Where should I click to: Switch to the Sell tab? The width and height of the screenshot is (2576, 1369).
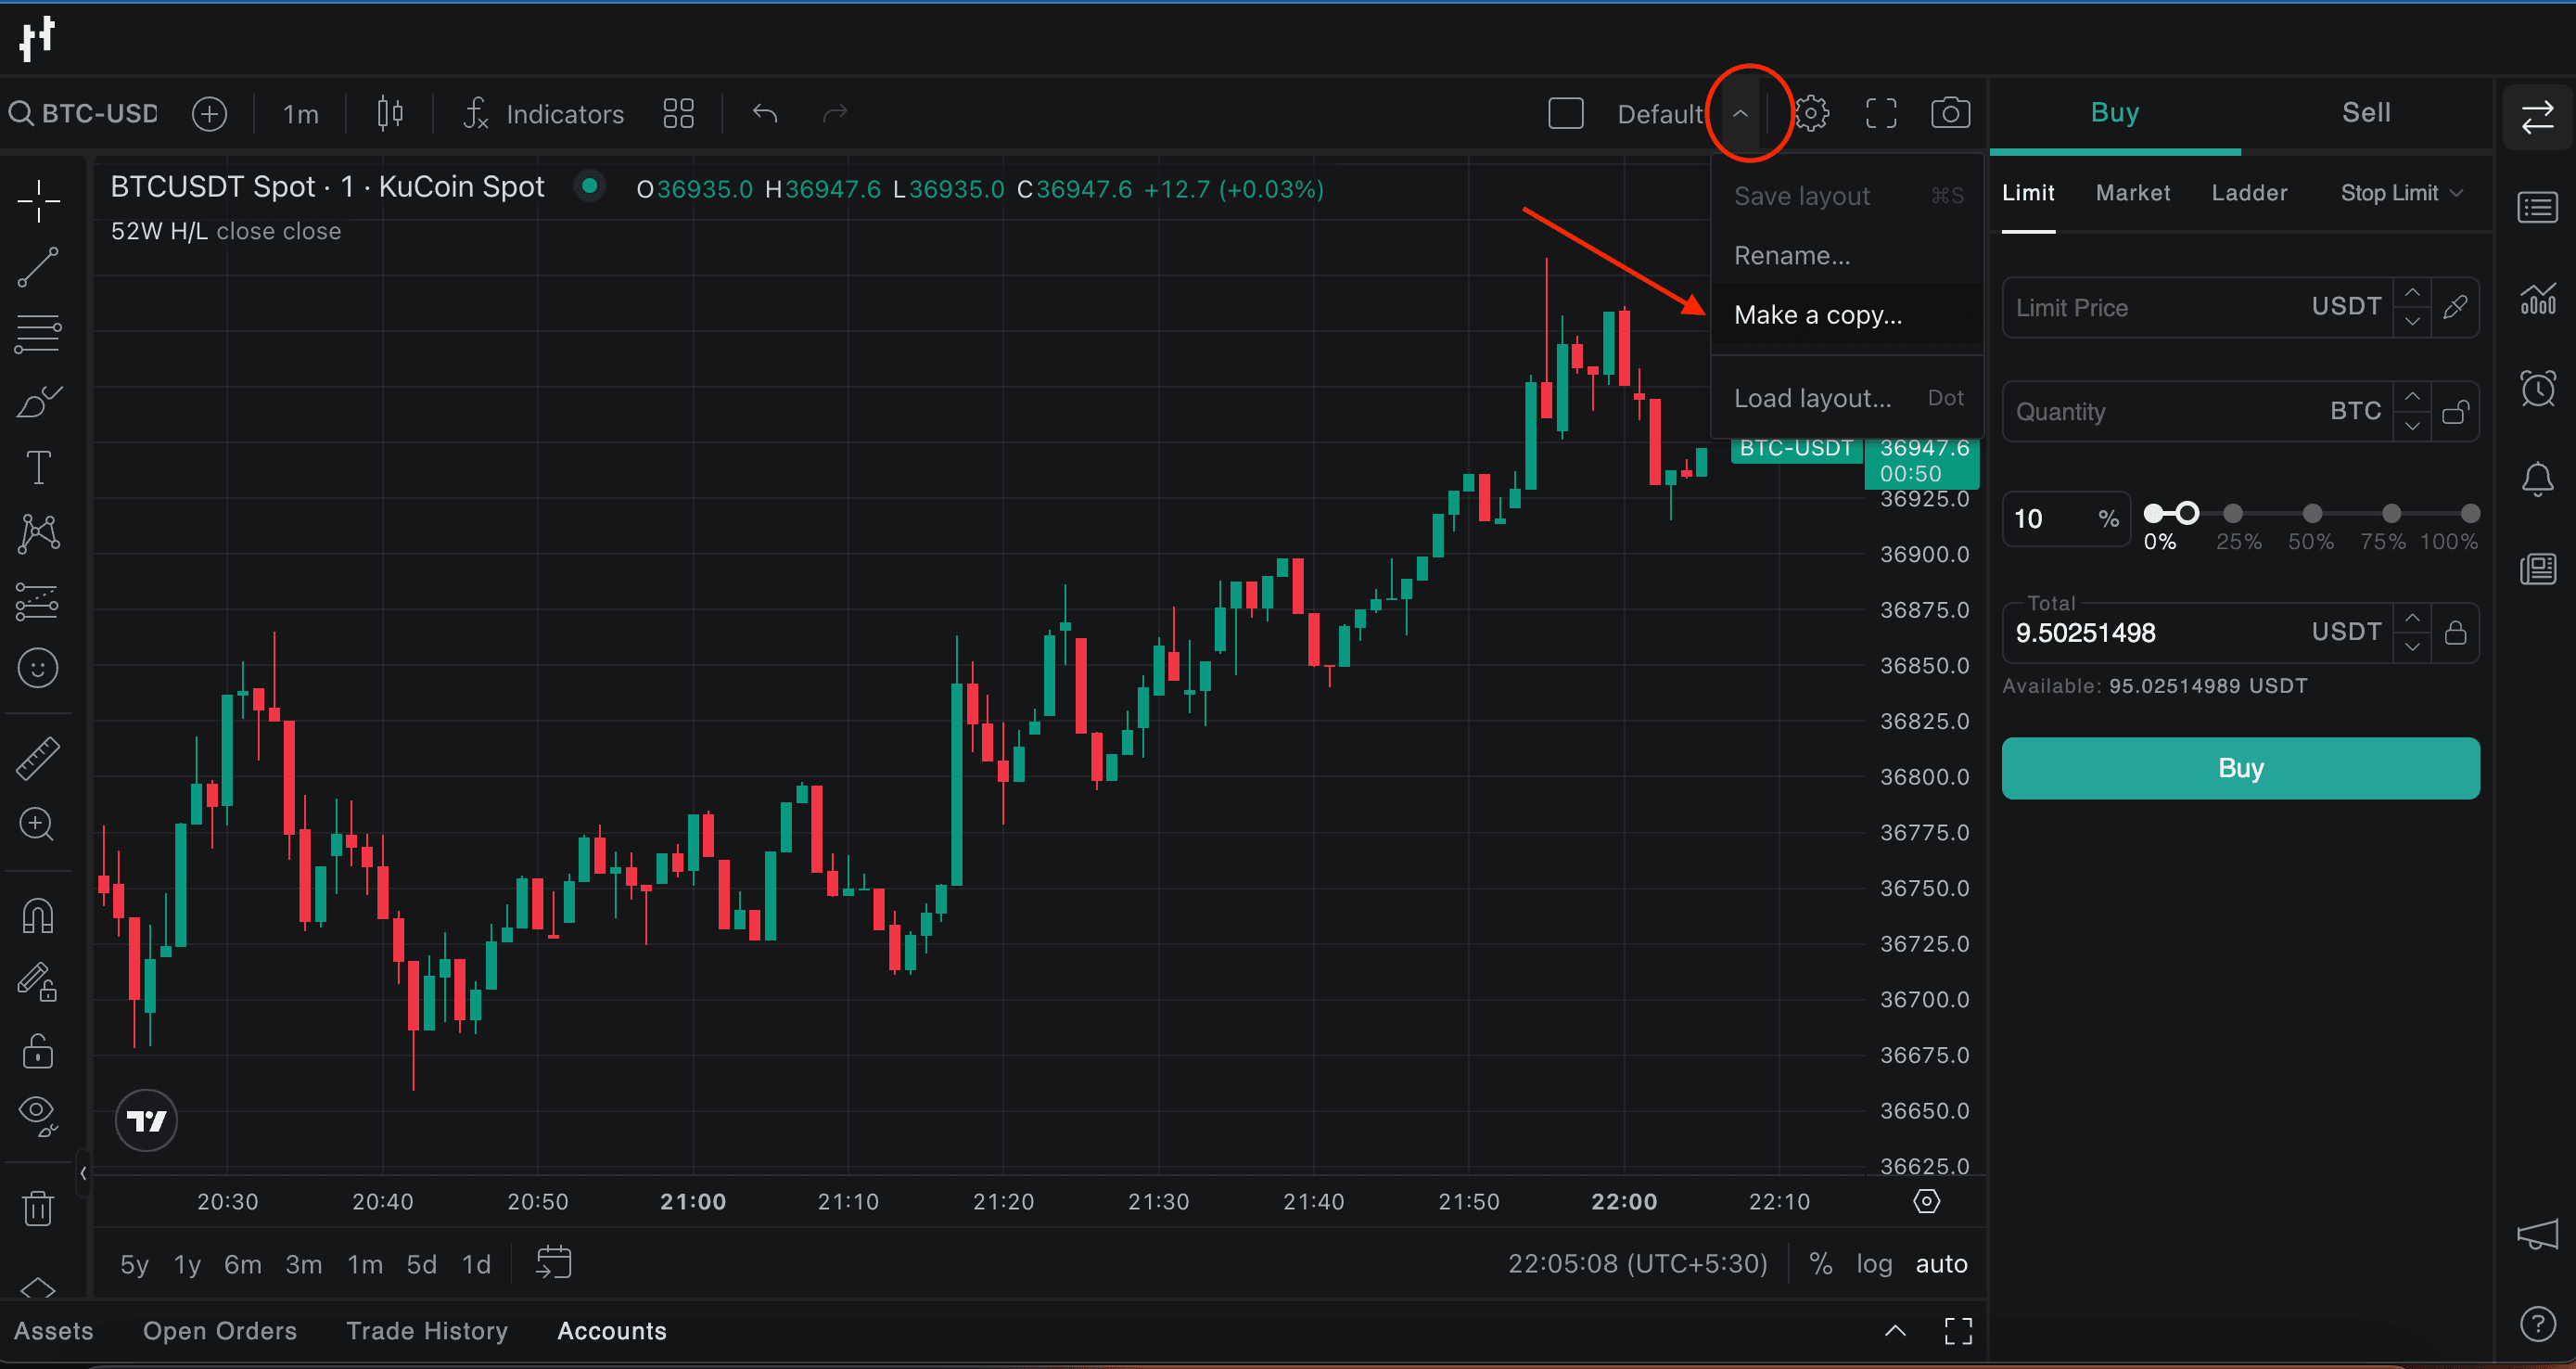(x=2366, y=113)
